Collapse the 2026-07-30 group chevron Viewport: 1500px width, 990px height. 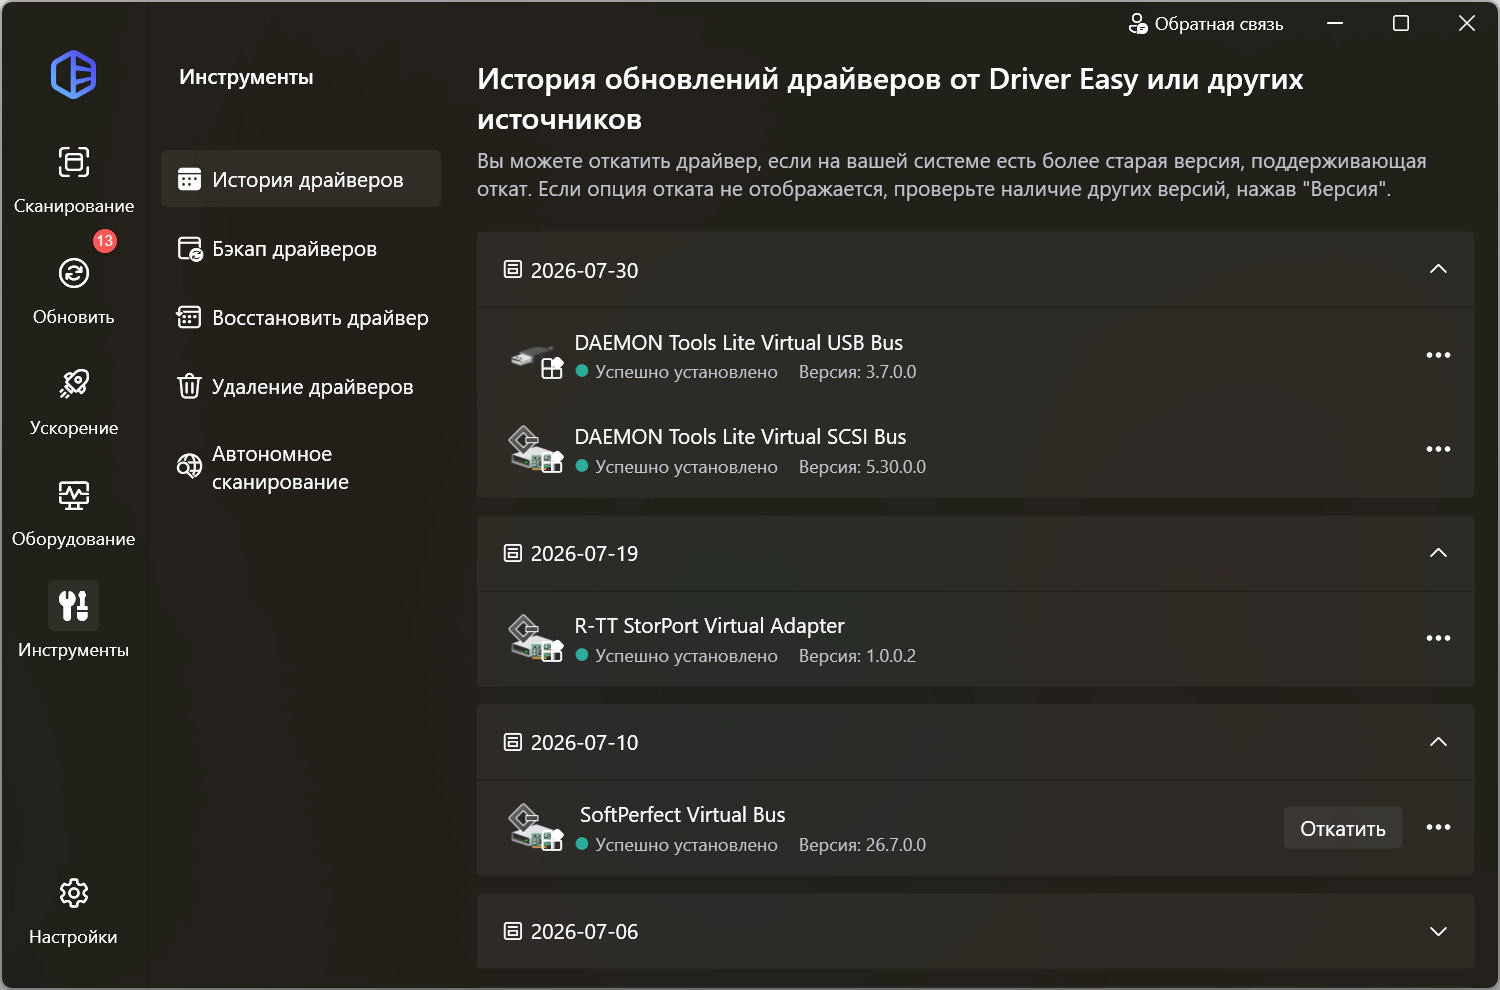pyautogui.click(x=1438, y=269)
